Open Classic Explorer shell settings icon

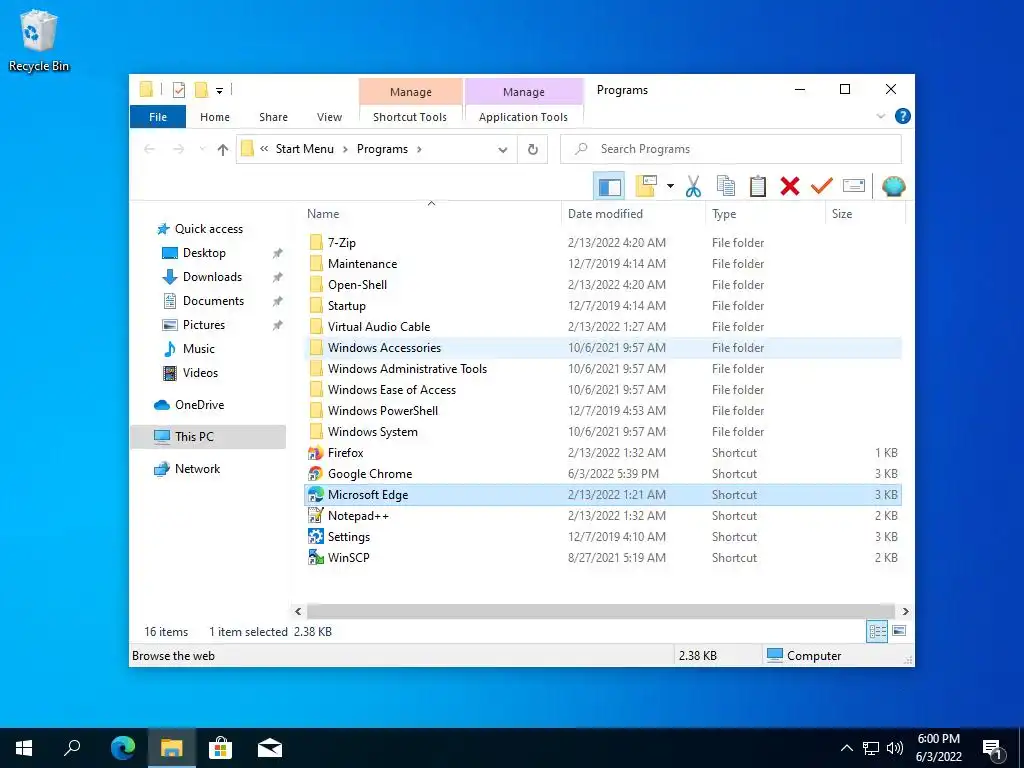tap(893, 186)
